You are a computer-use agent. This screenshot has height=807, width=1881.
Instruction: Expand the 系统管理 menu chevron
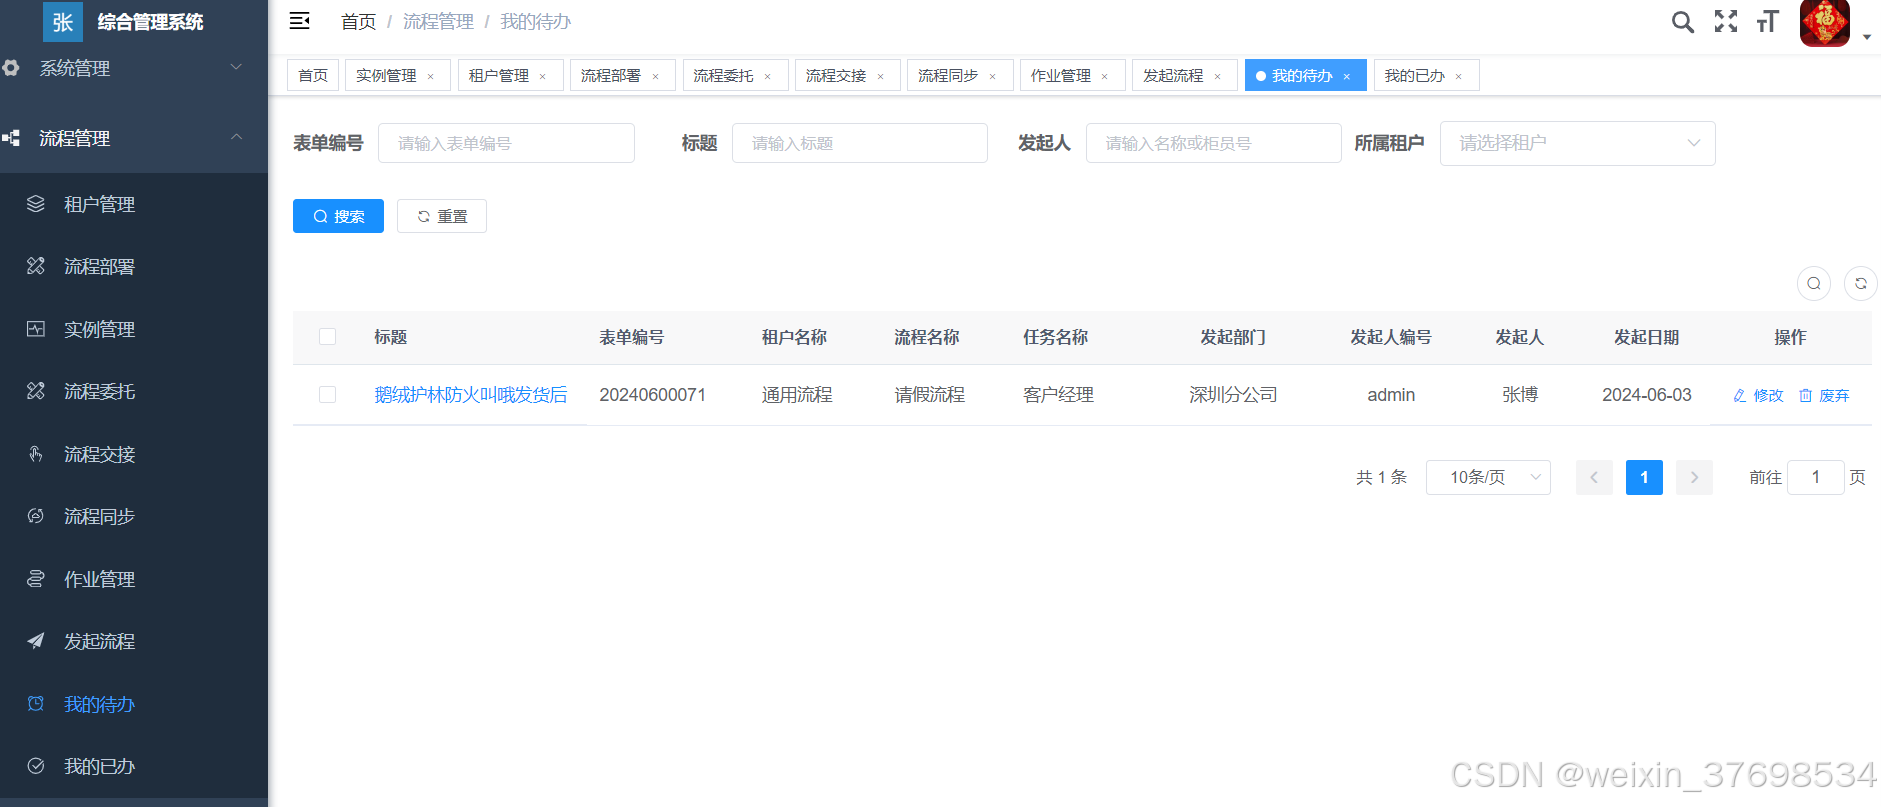click(237, 67)
